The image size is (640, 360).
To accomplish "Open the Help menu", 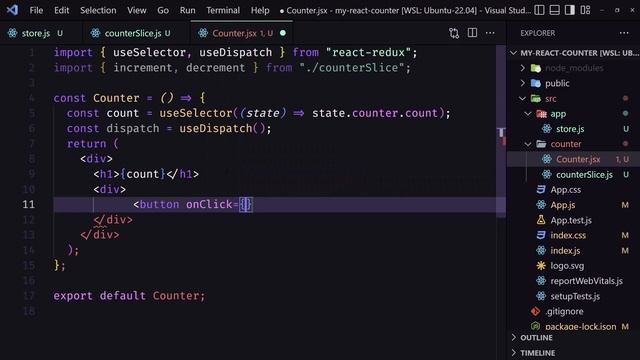I will tap(260, 10).
